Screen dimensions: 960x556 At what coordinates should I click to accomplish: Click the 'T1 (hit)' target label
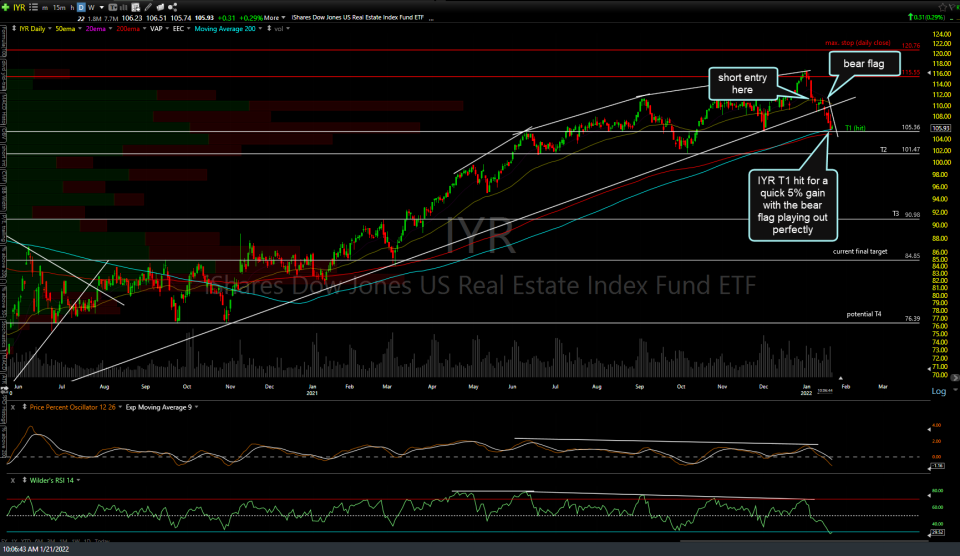pos(855,128)
